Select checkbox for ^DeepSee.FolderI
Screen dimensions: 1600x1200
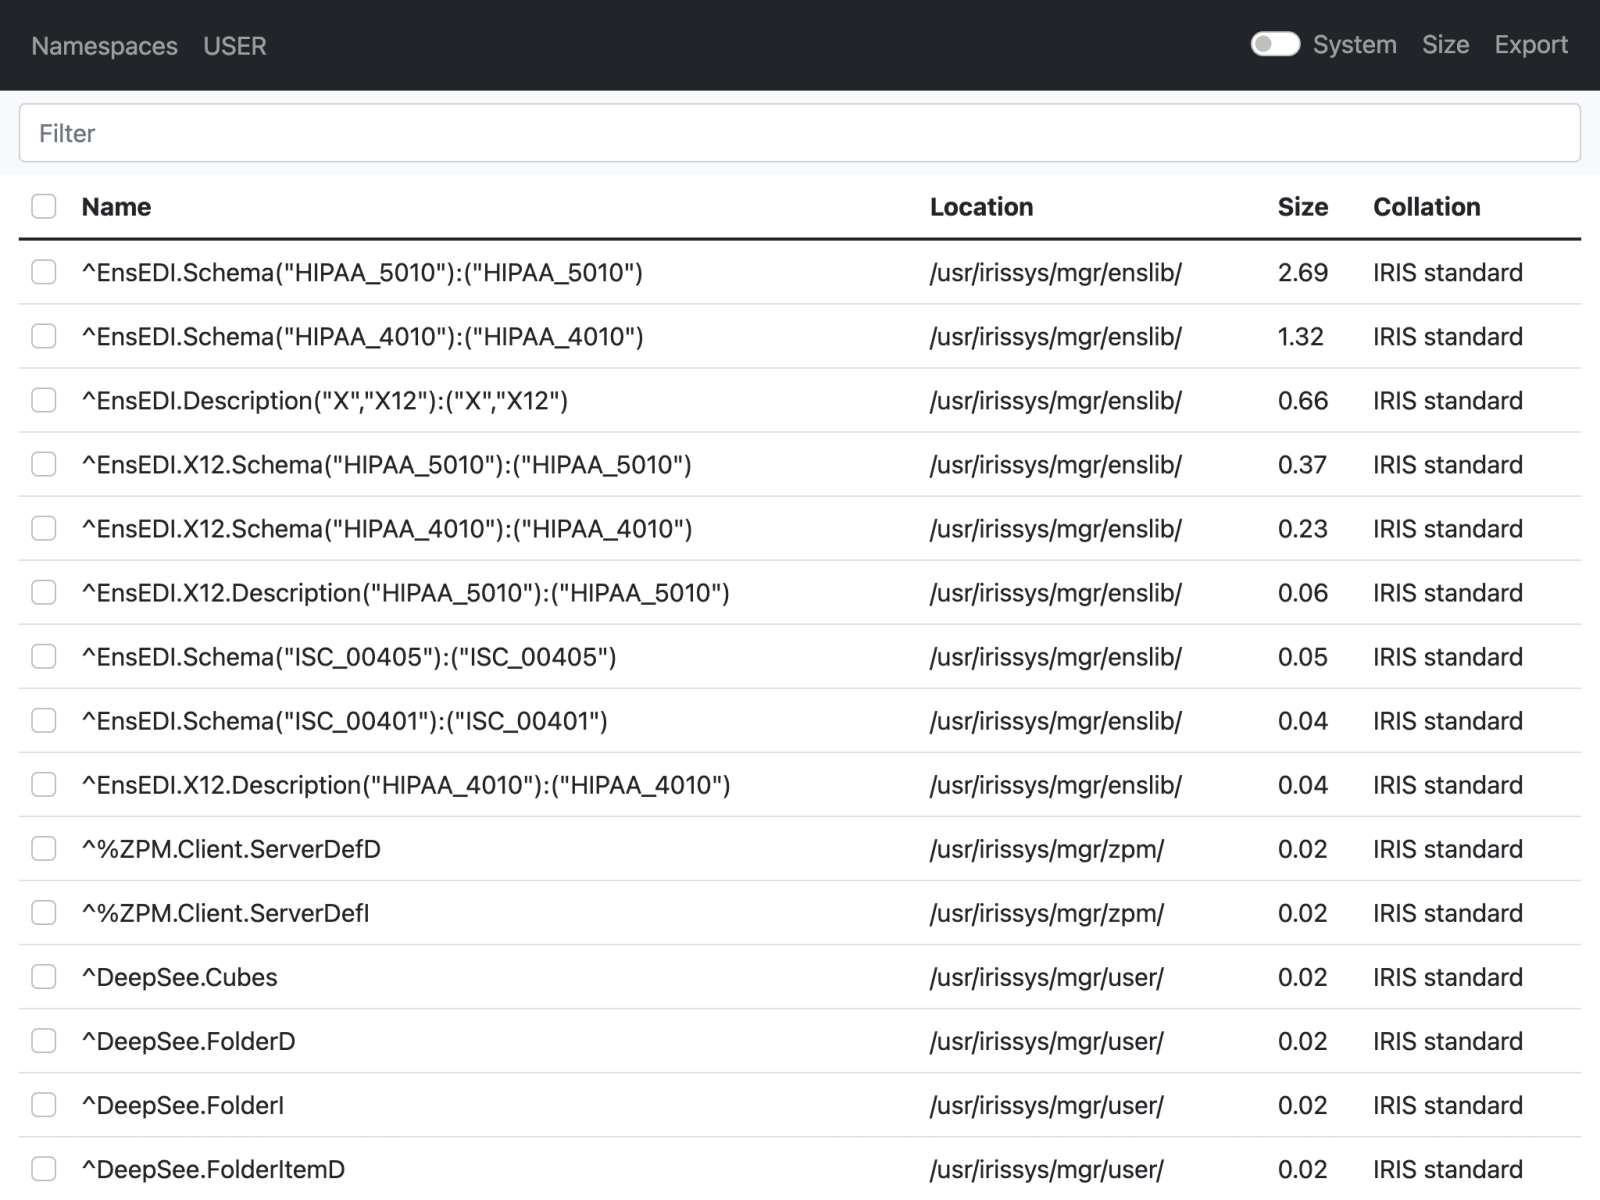[x=44, y=1104]
